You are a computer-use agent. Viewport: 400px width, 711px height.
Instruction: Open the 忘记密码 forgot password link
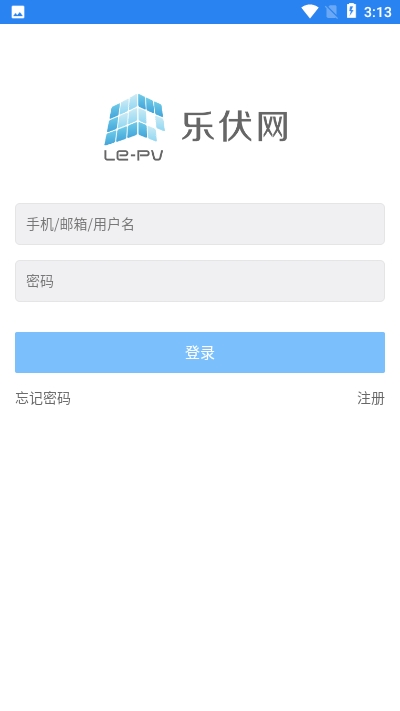43,398
